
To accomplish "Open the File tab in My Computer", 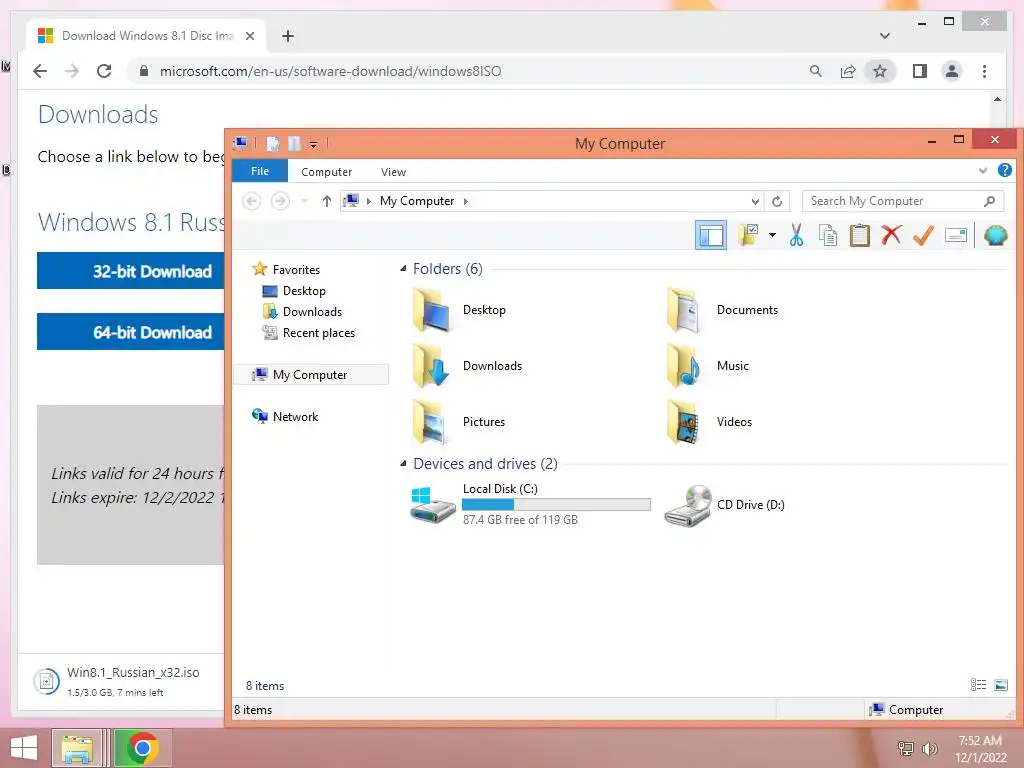I will tap(260, 171).
